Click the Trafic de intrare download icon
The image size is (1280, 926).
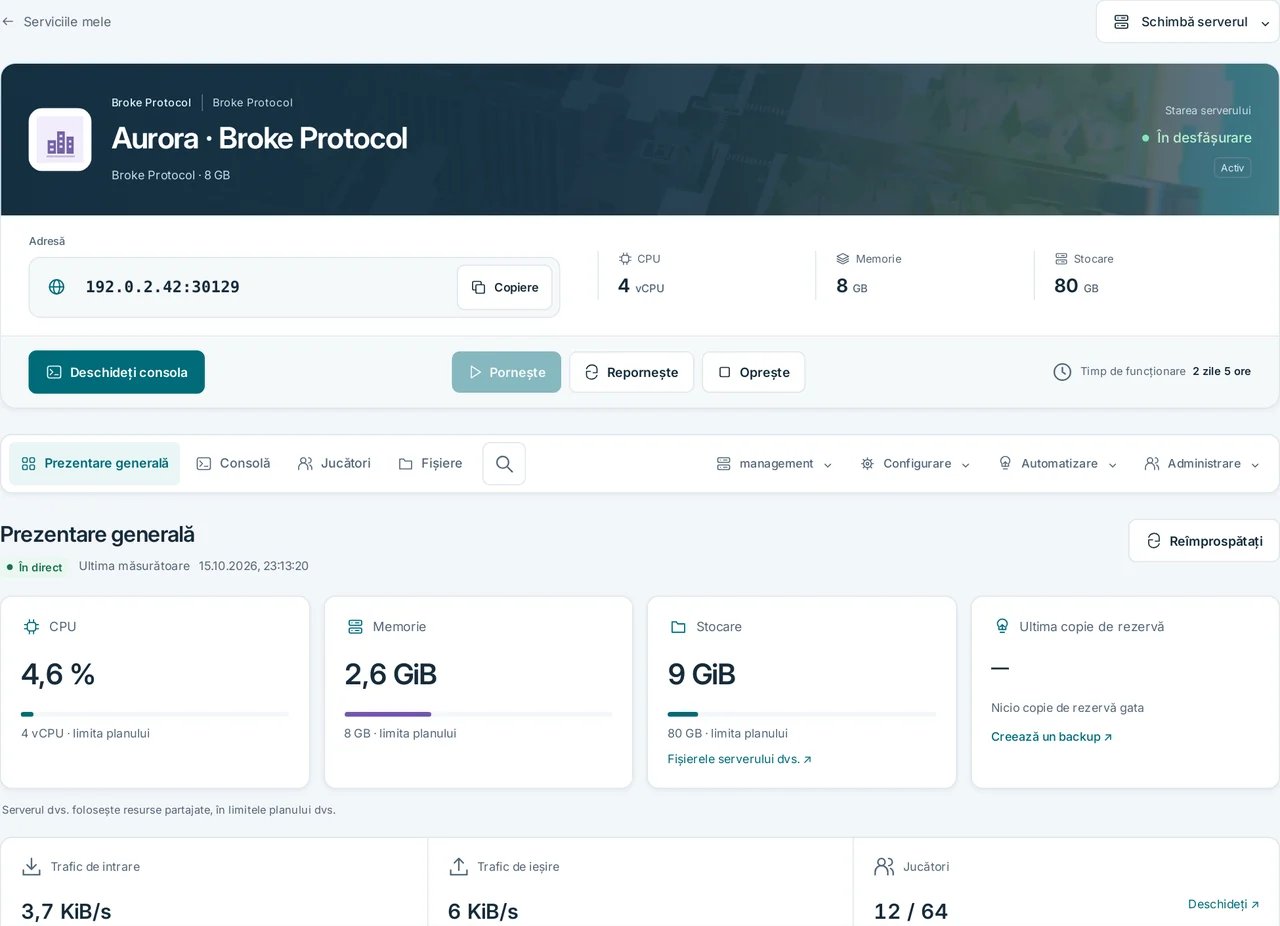tap(32, 867)
